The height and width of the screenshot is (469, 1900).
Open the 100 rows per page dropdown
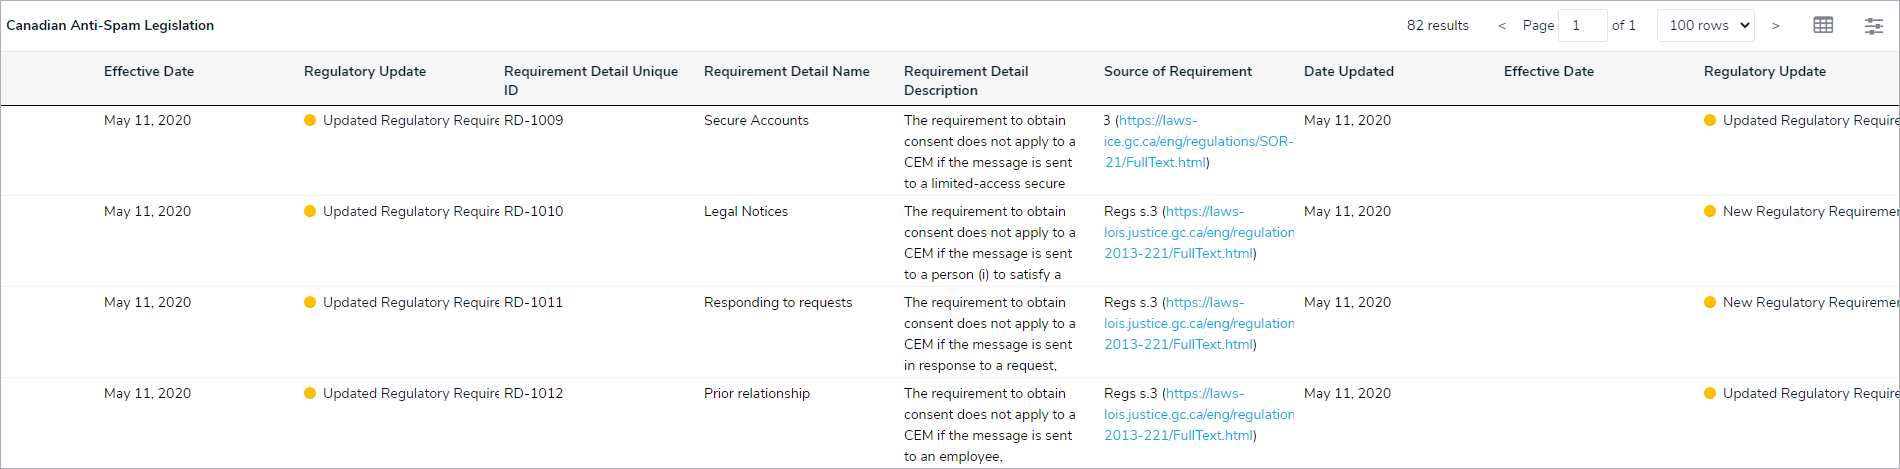(1706, 25)
